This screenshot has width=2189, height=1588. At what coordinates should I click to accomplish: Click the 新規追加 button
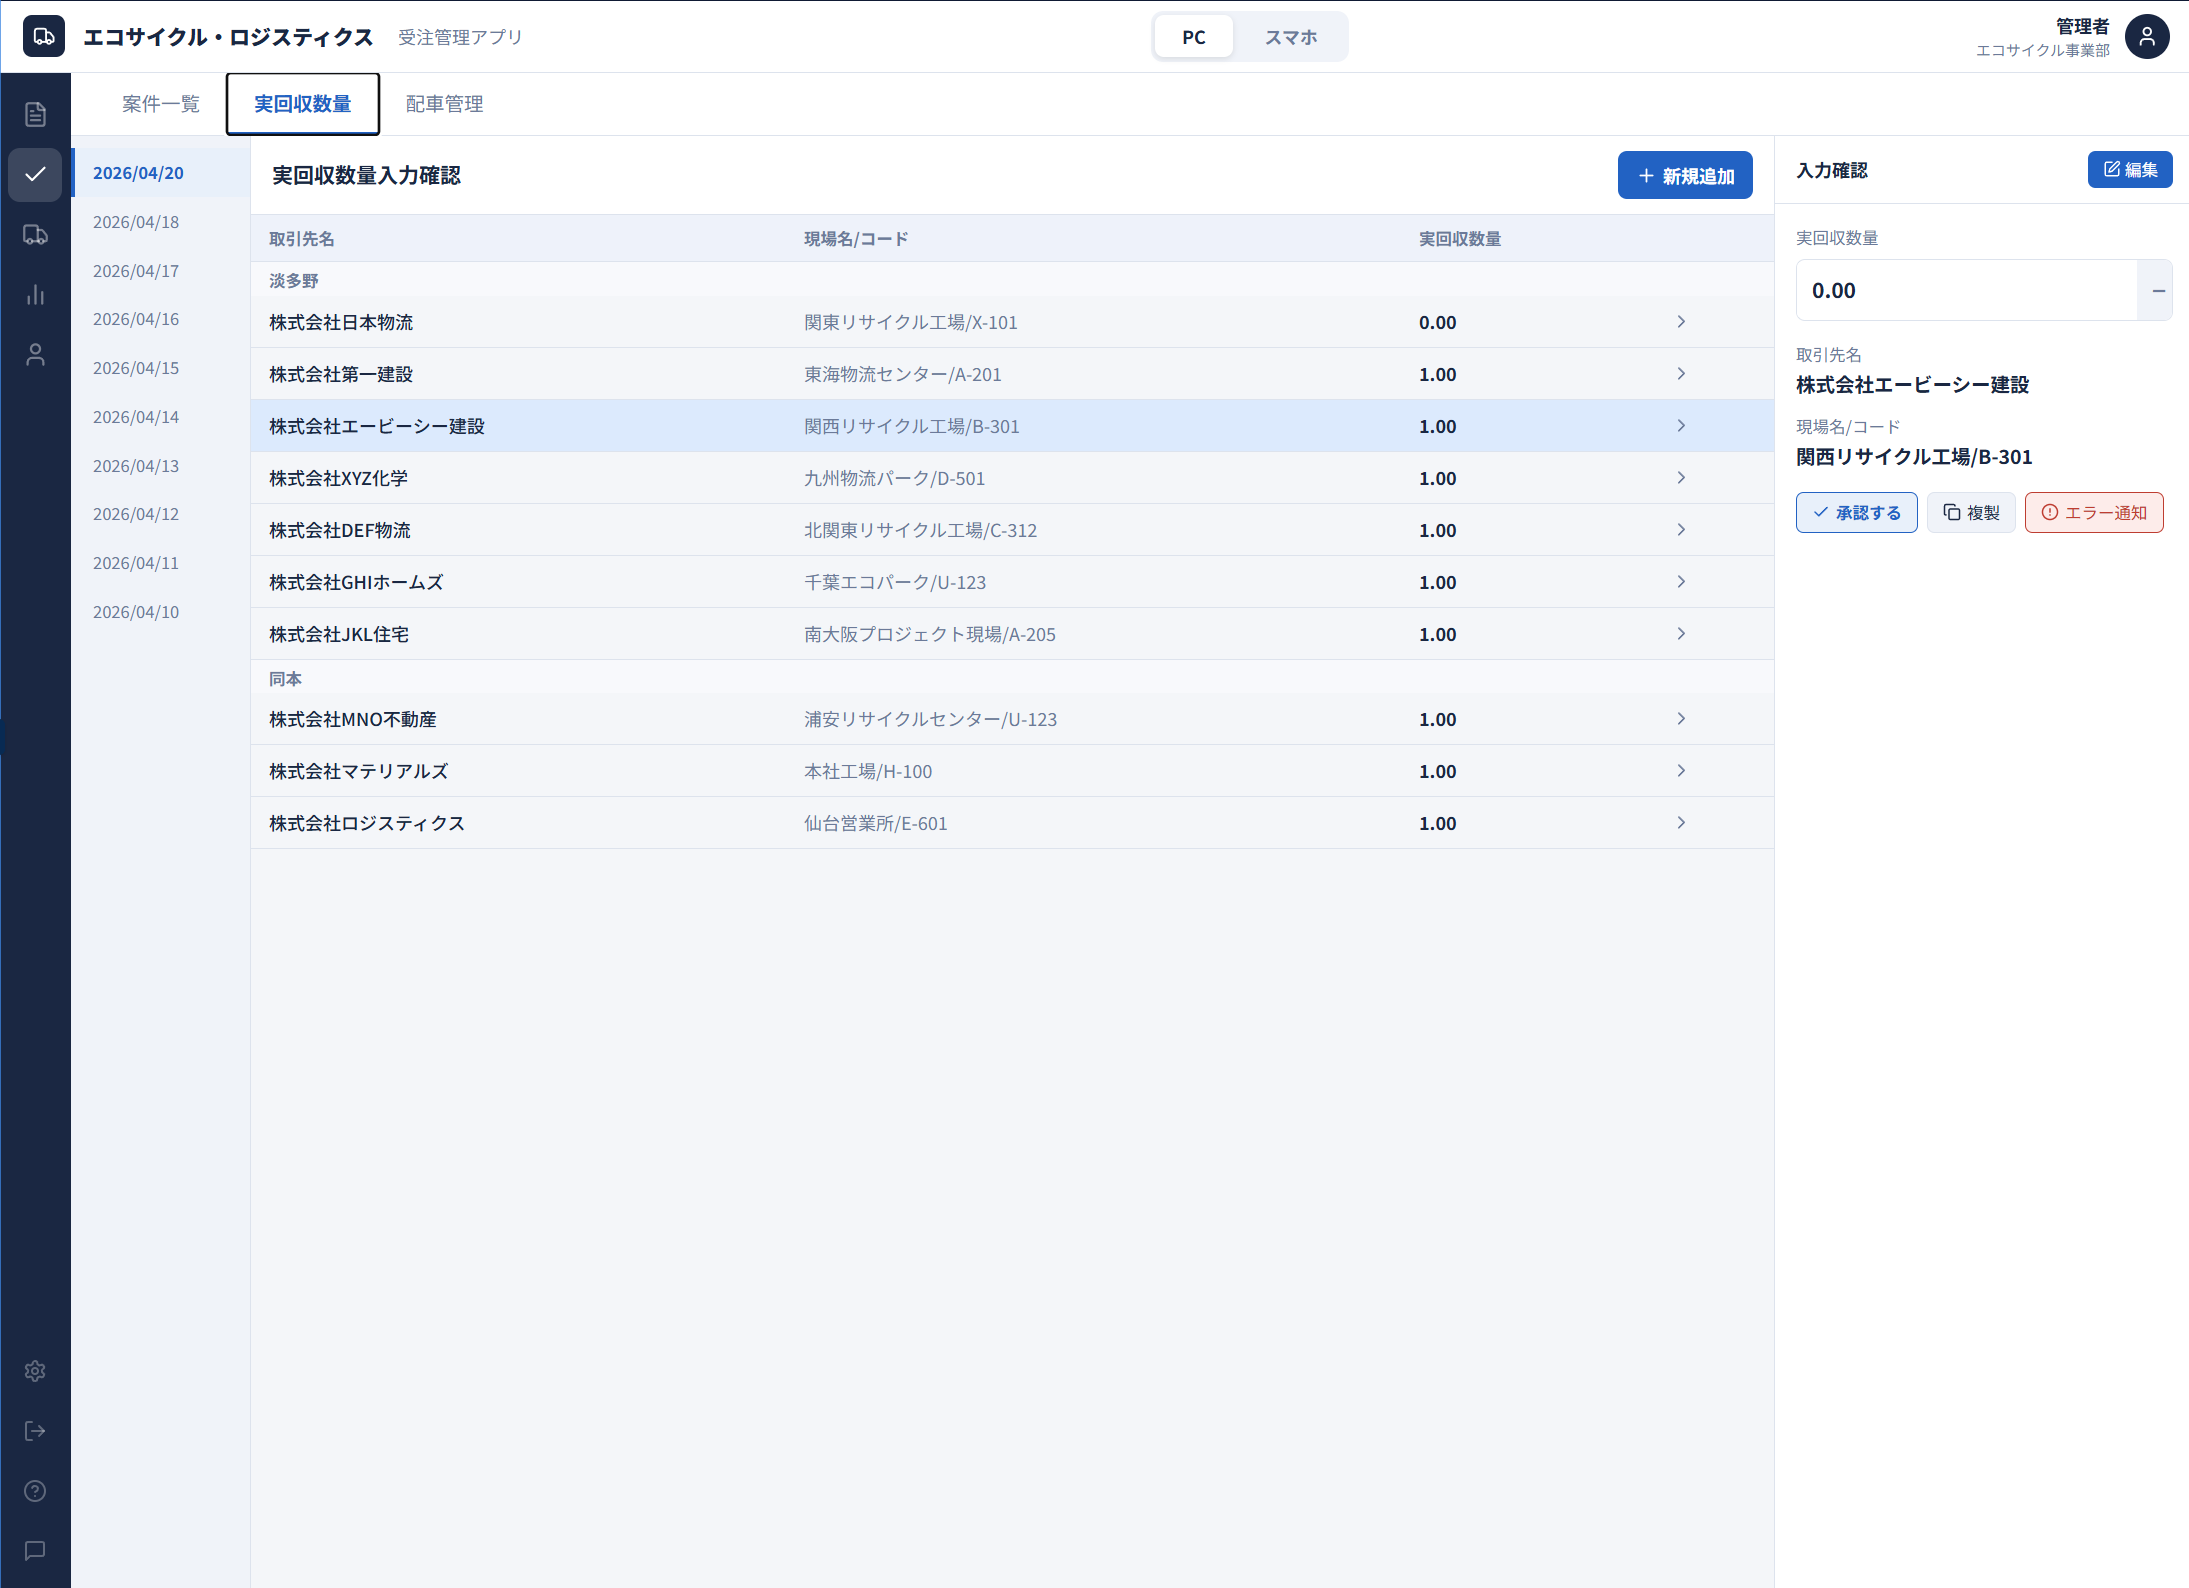1685,176
